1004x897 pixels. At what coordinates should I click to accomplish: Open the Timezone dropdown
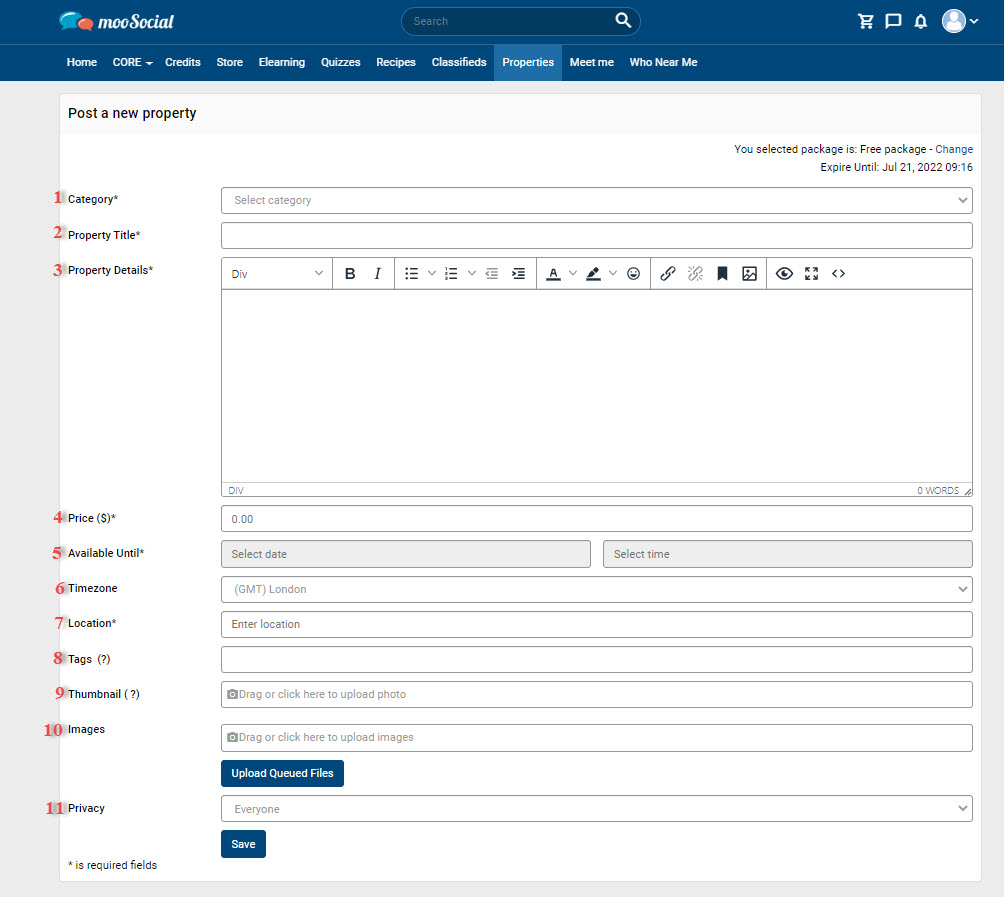click(x=596, y=589)
